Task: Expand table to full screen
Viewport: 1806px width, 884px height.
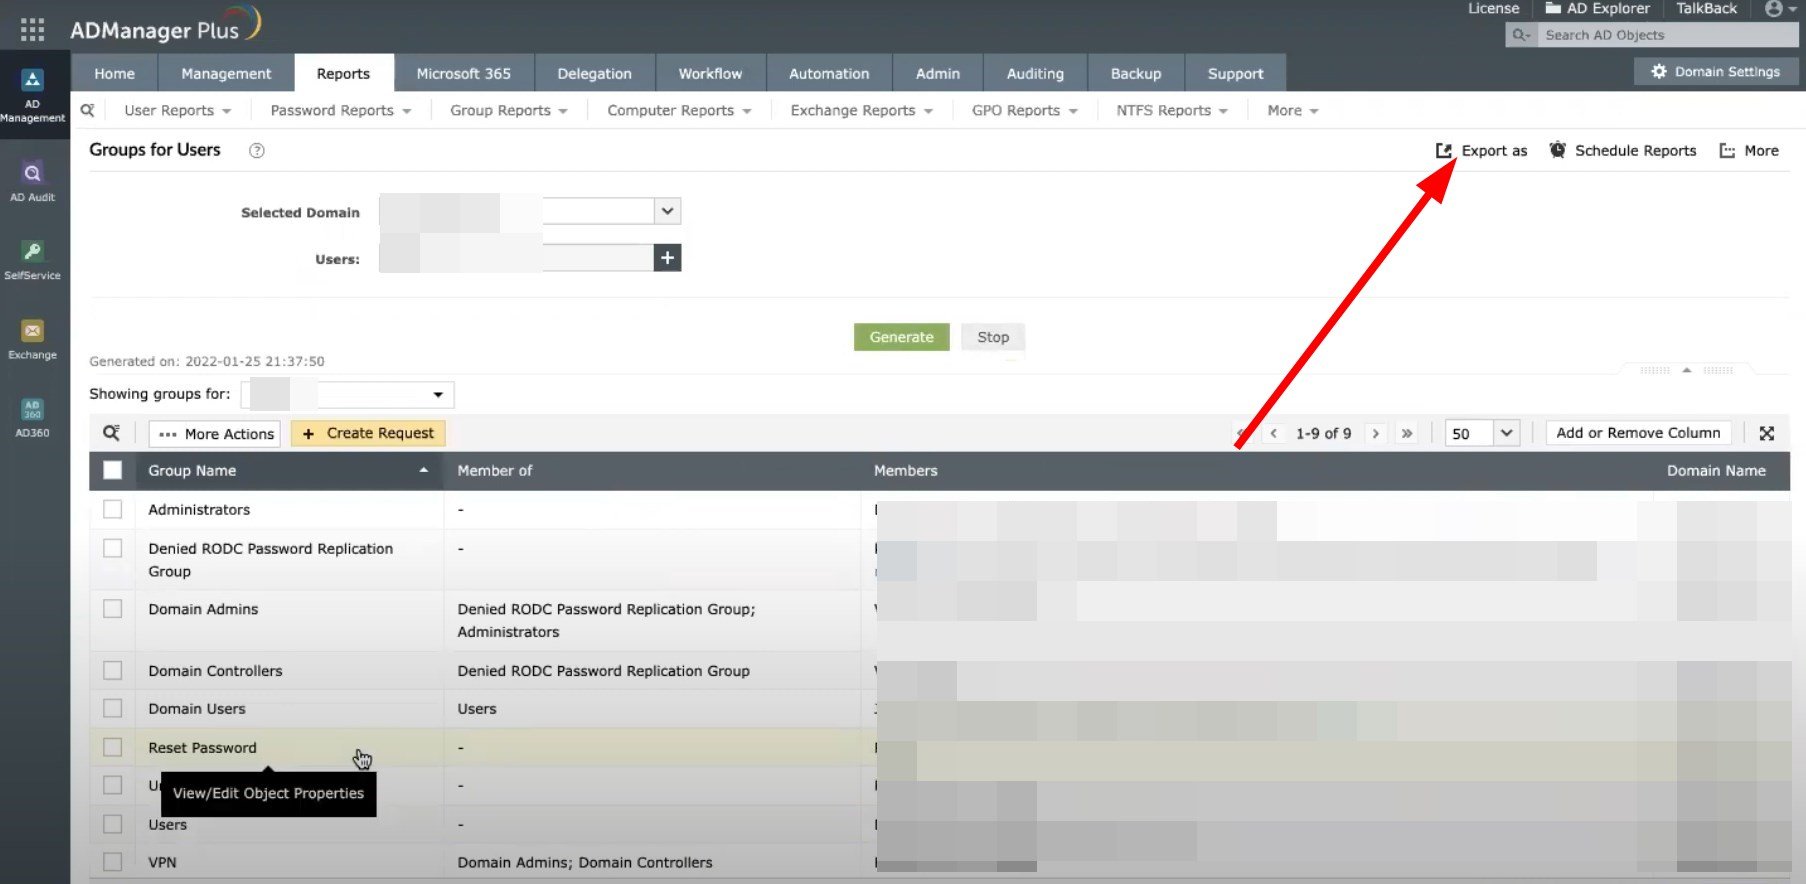Action: (x=1767, y=433)
